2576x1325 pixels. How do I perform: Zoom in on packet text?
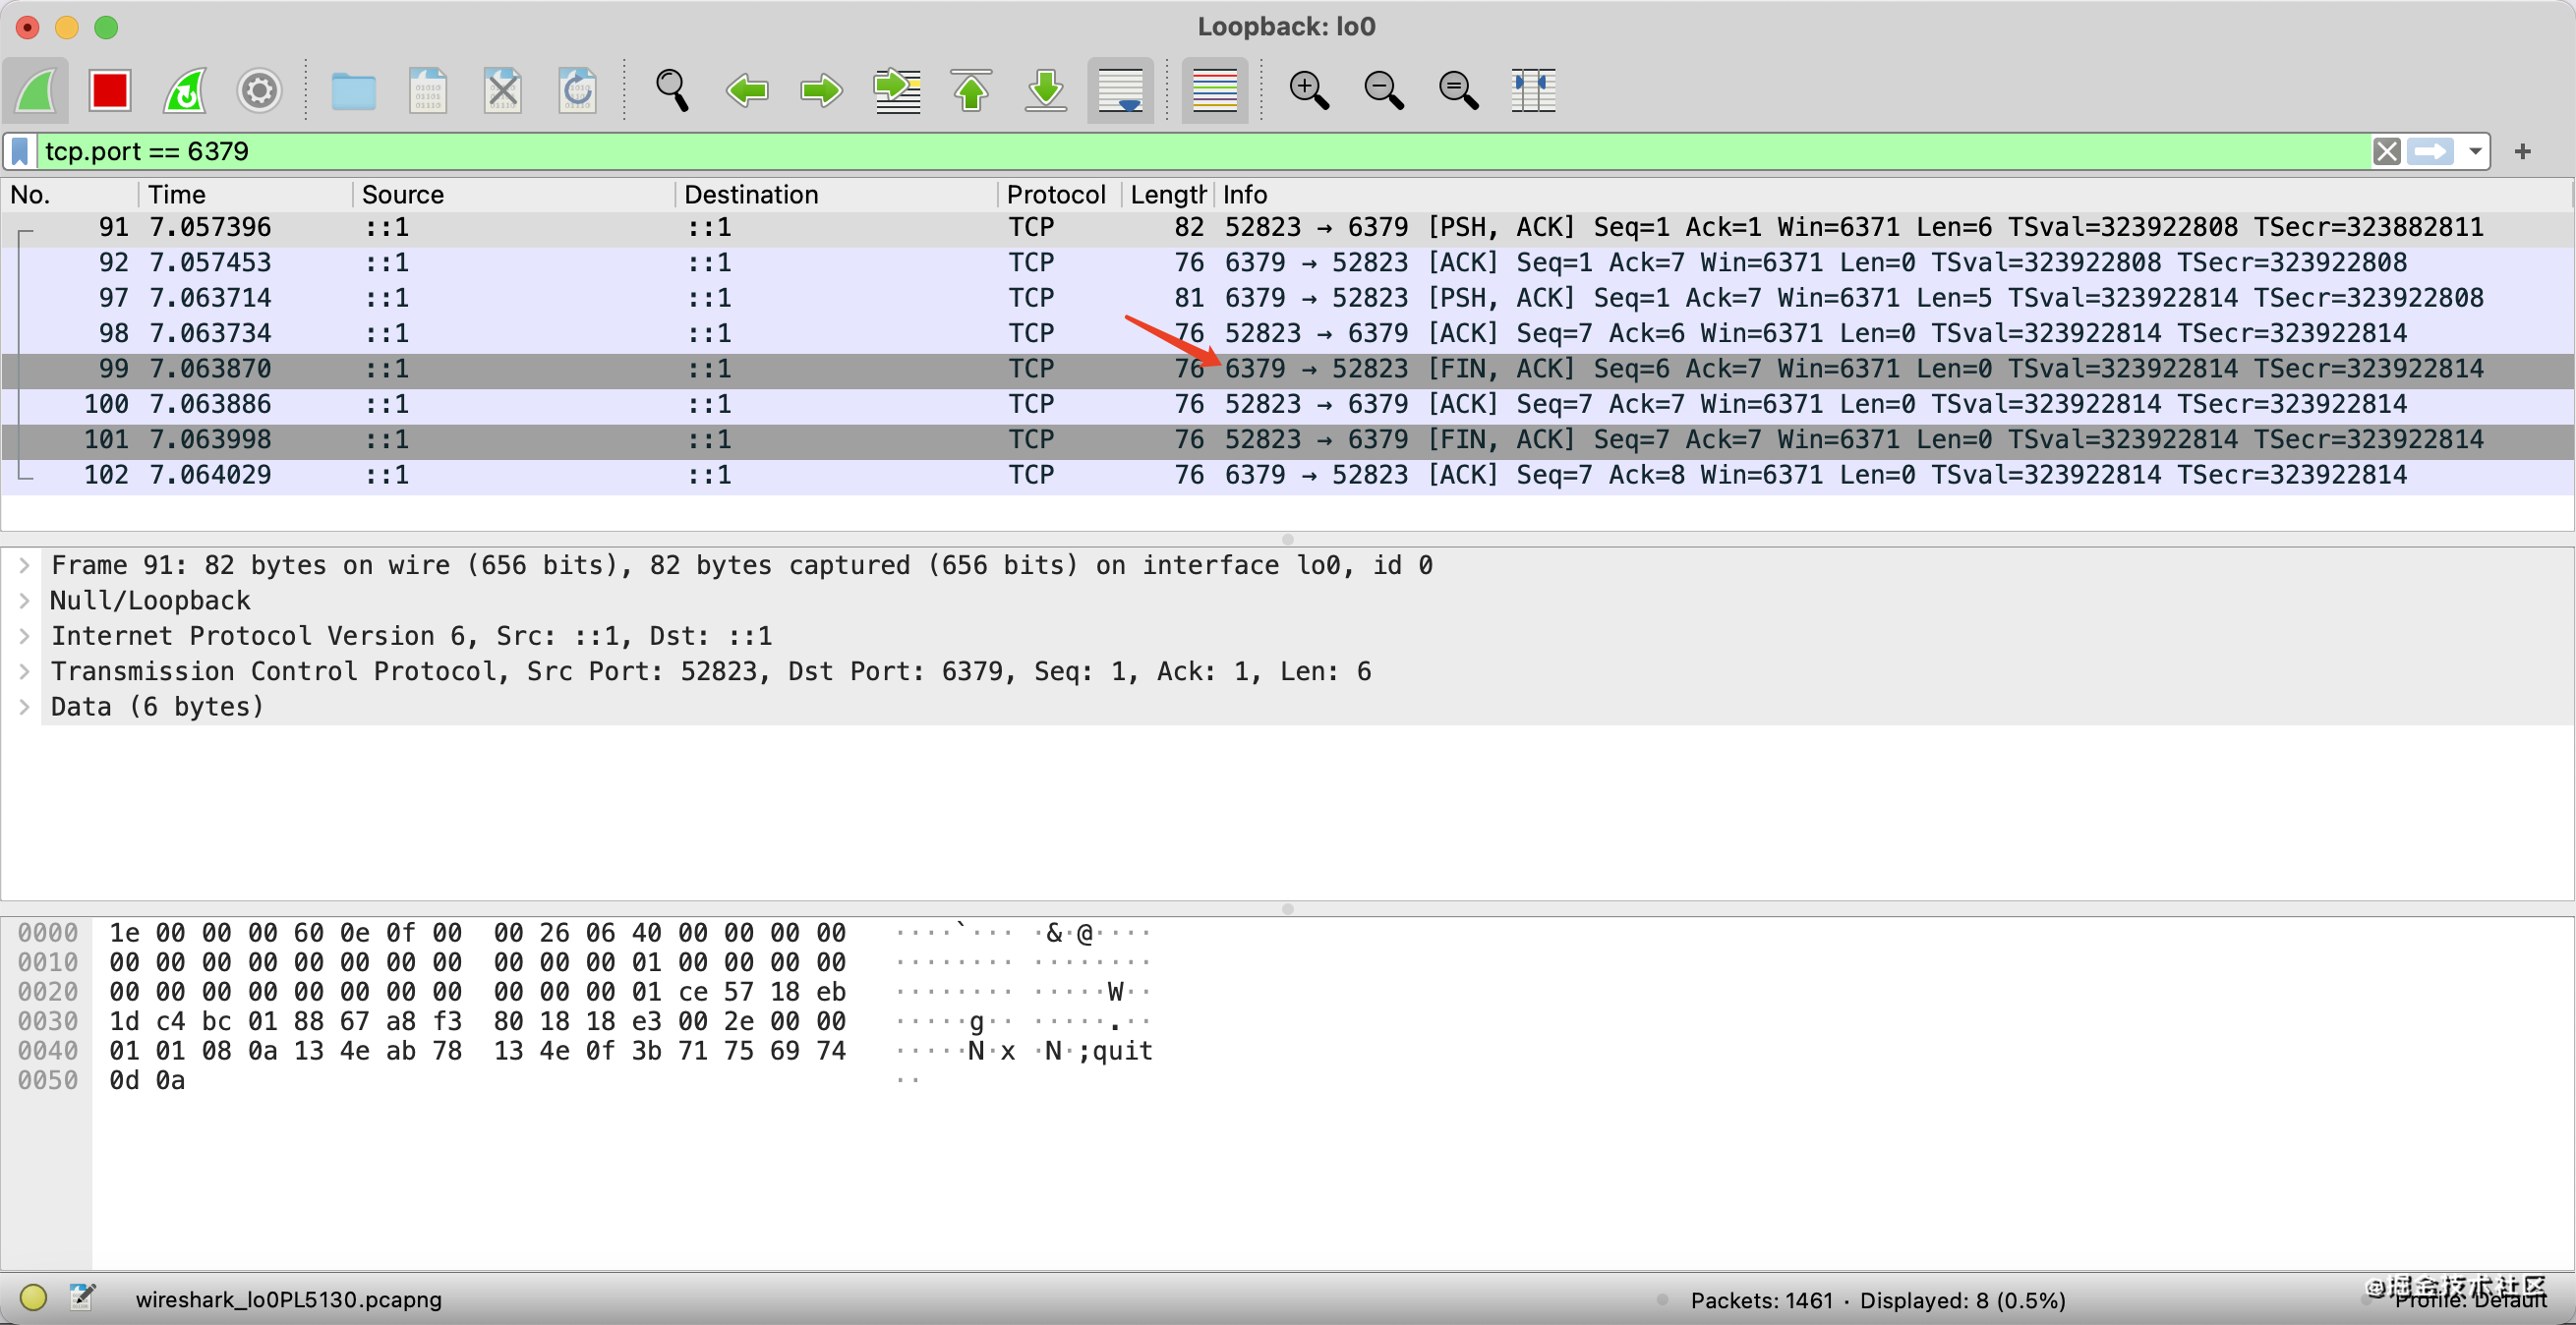point(1308,91)
